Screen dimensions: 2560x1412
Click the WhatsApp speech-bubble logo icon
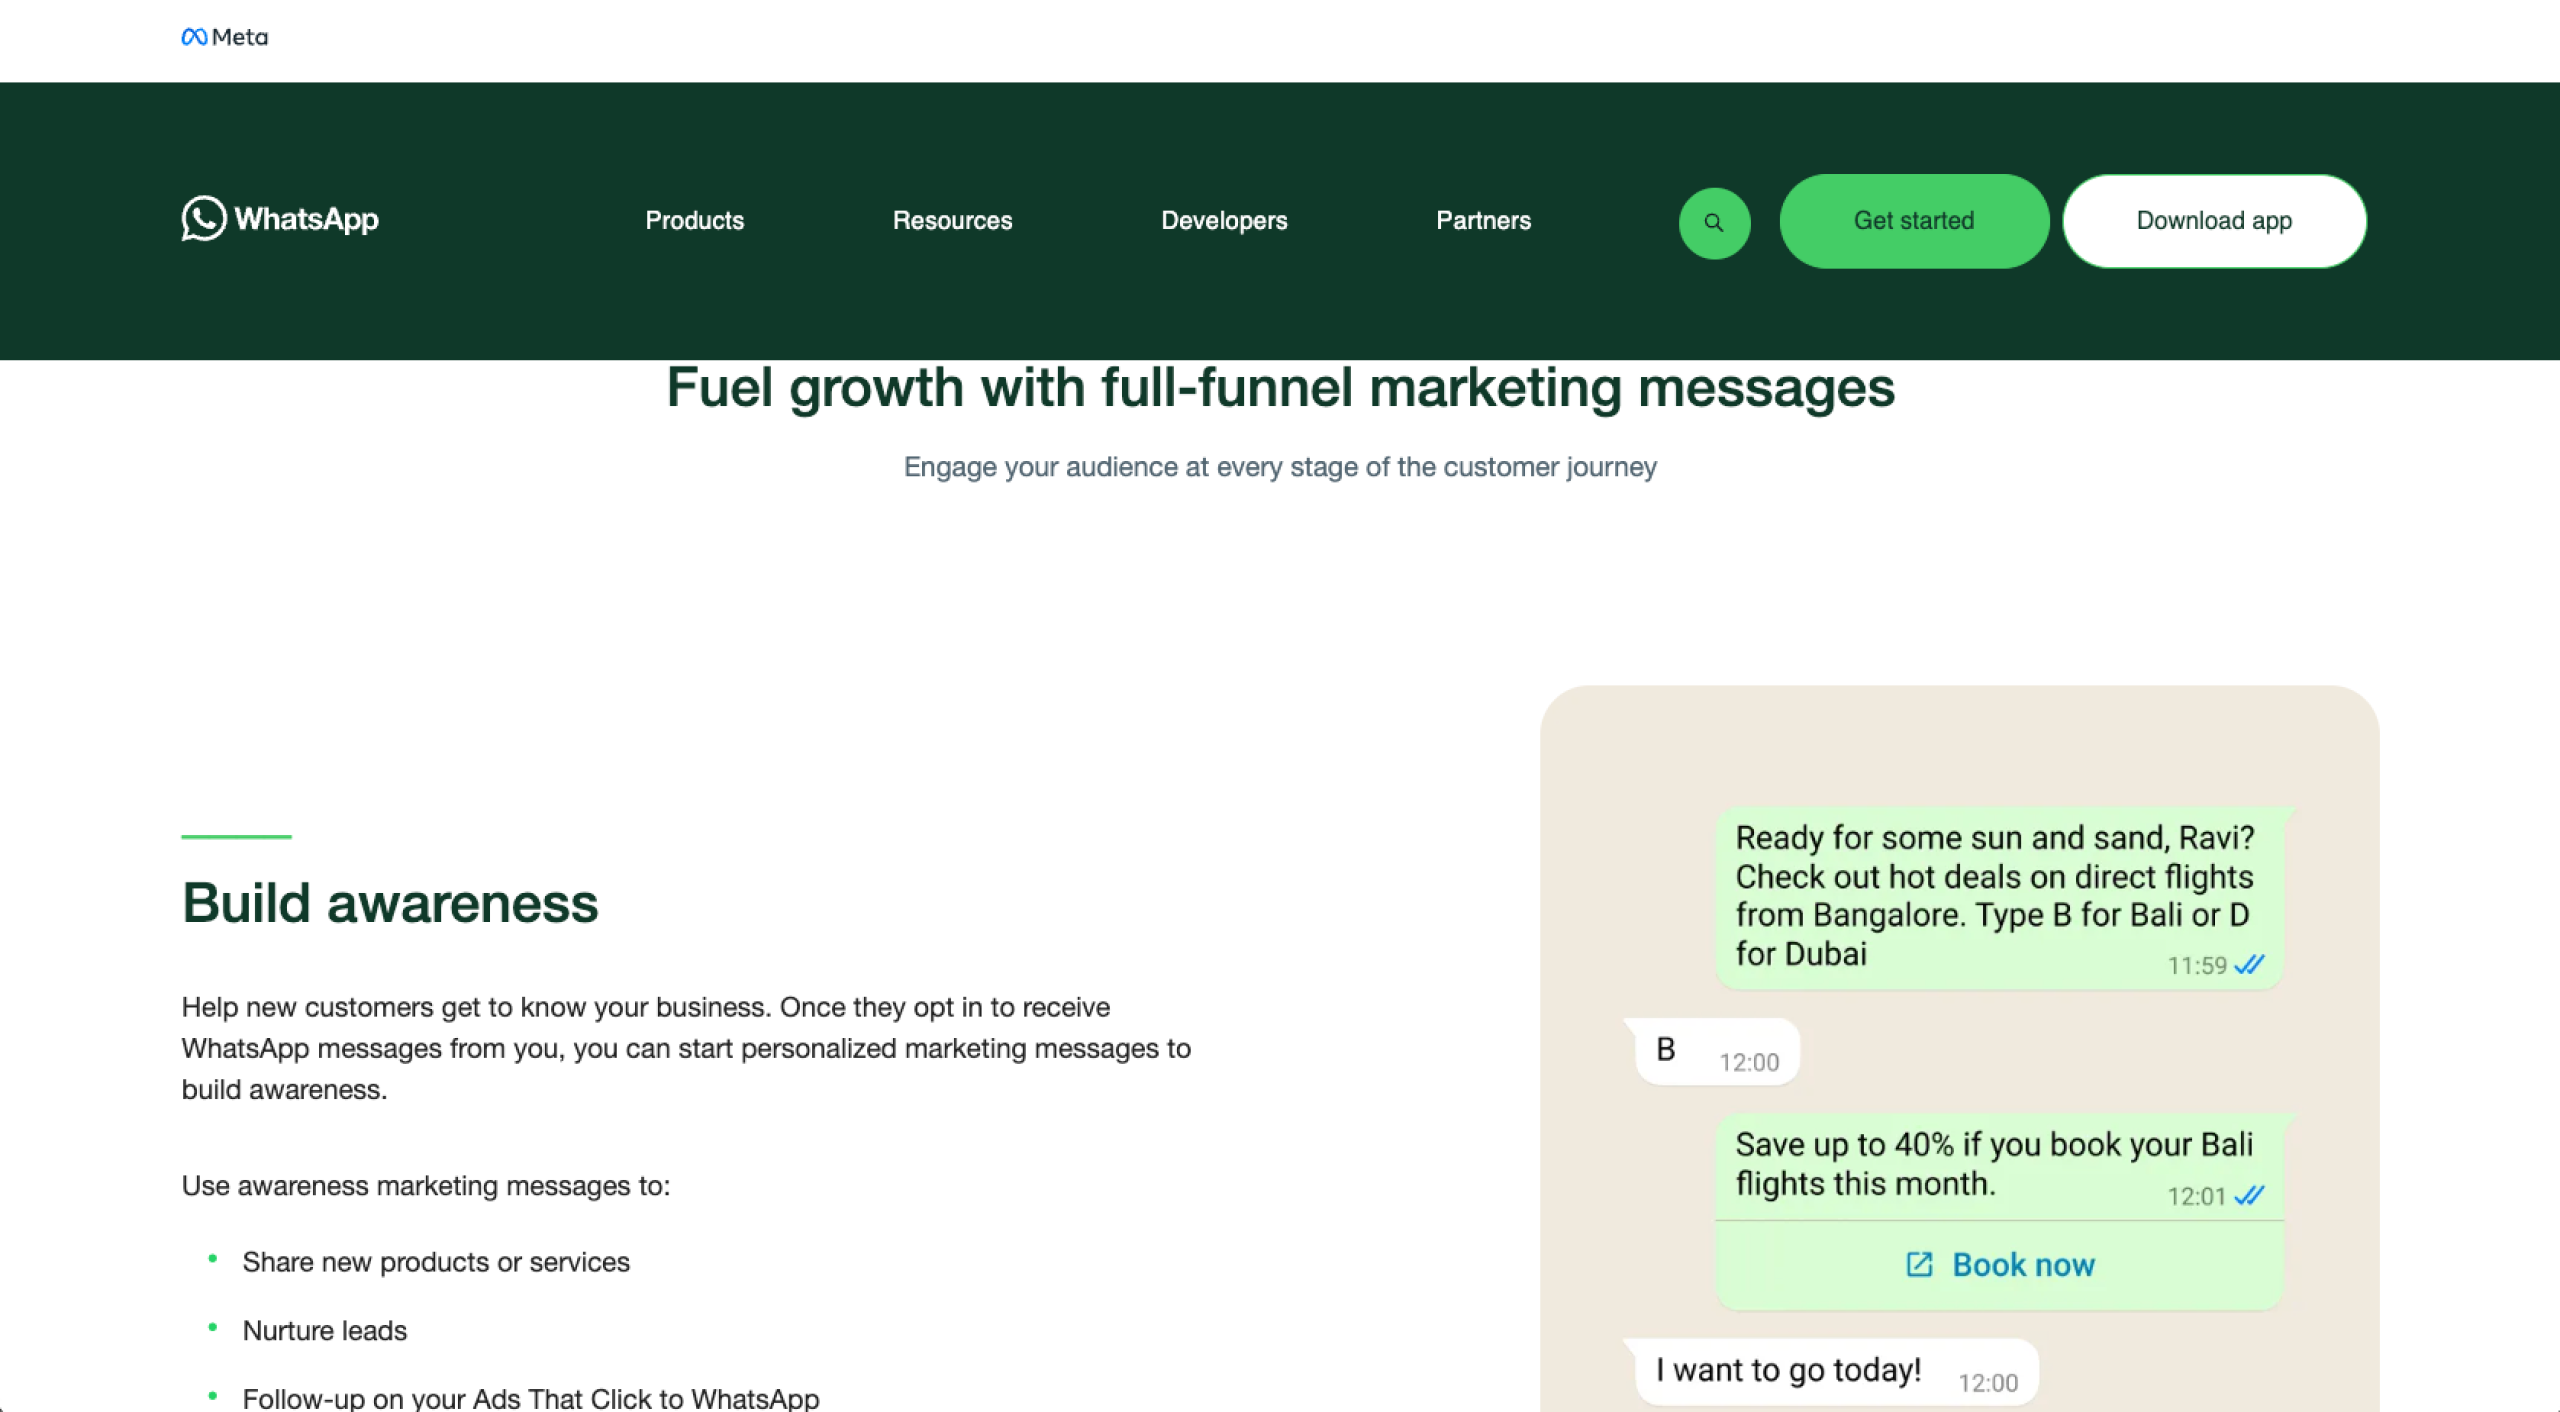(x=203, y=220)
